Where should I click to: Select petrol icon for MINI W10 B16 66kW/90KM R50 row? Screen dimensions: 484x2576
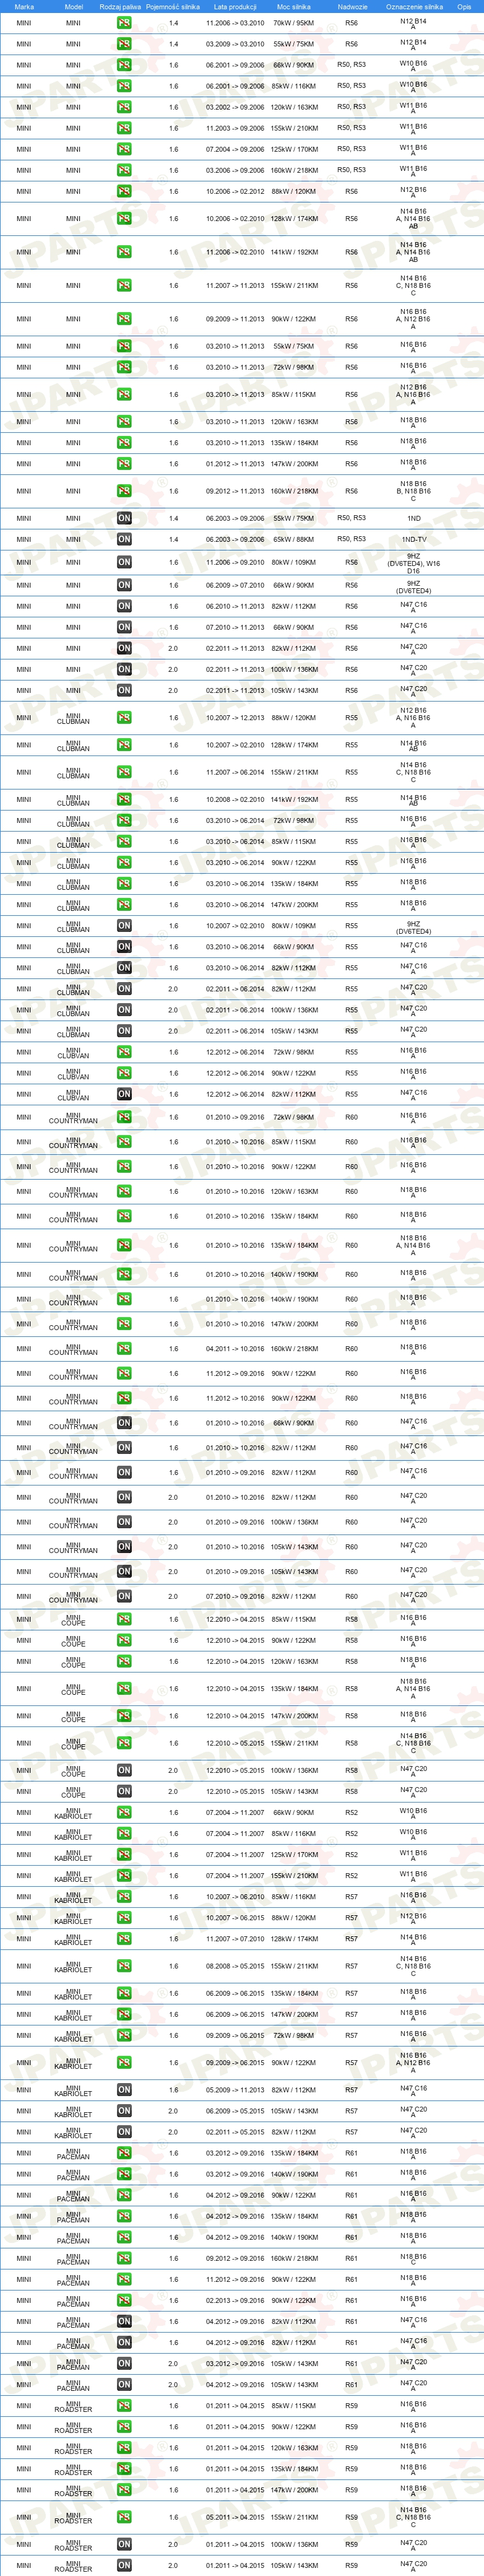pos(124,65)
